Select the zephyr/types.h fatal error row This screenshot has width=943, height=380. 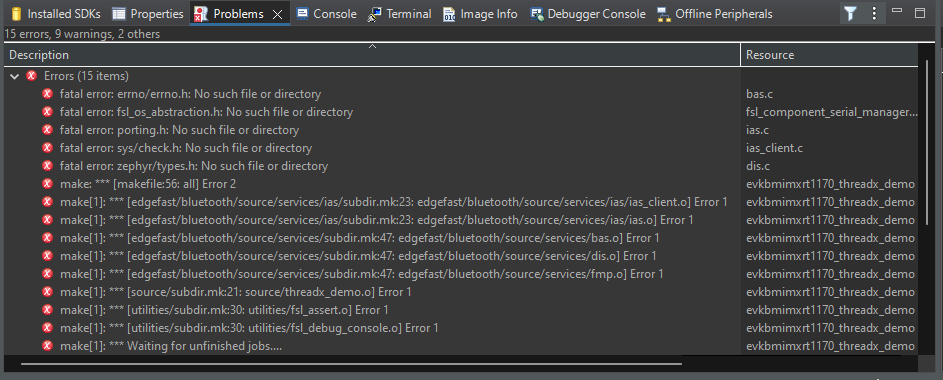(x=461, y=166)
